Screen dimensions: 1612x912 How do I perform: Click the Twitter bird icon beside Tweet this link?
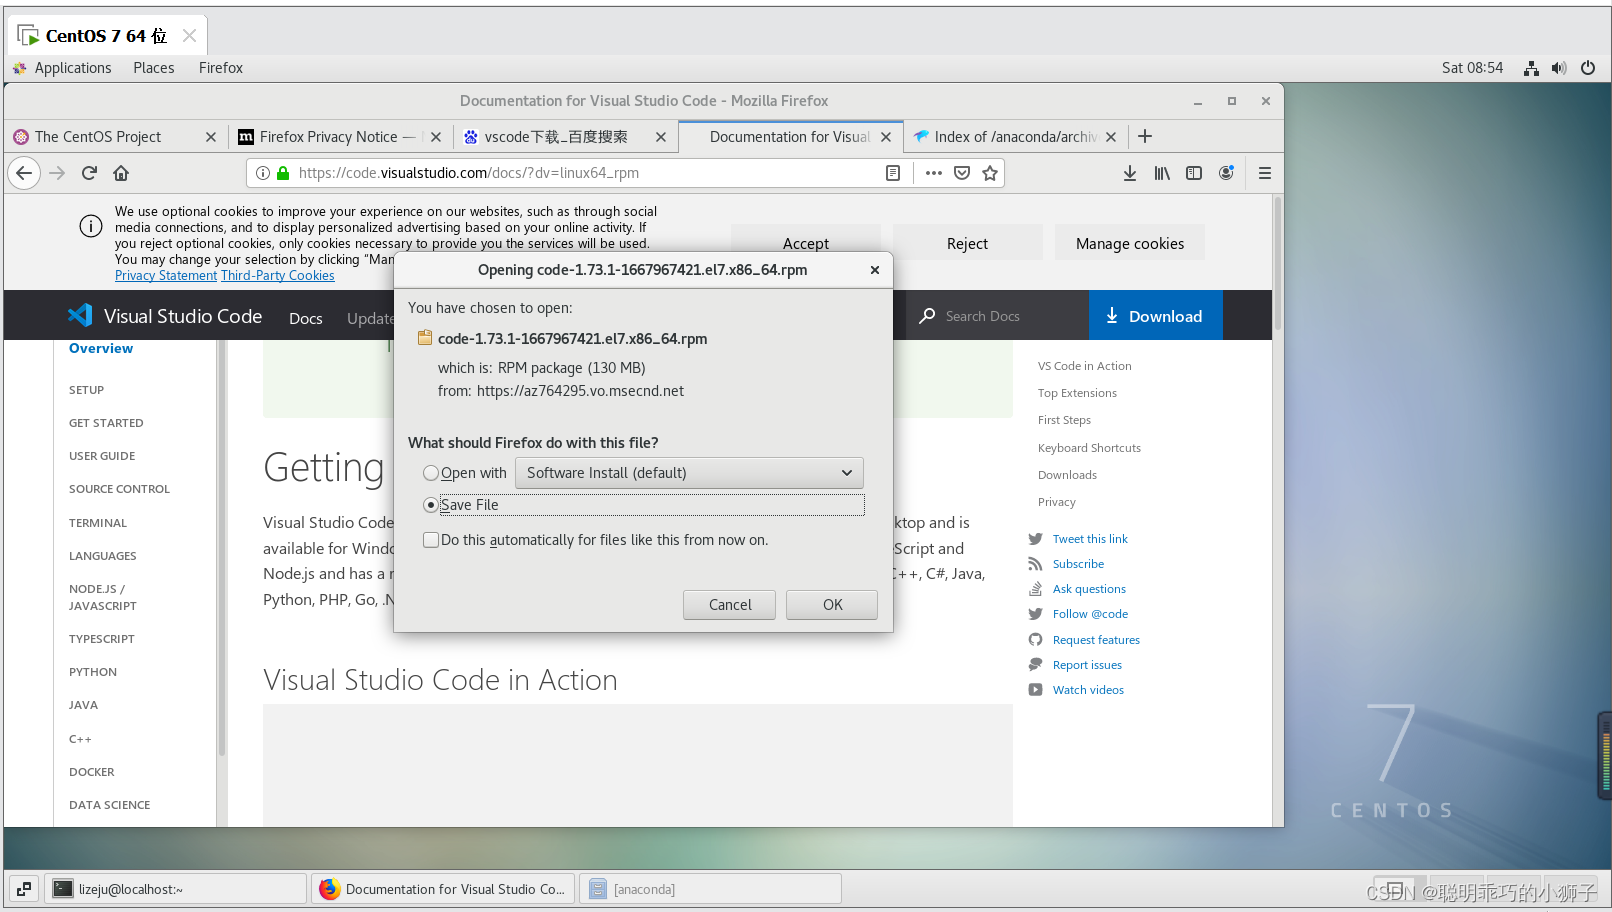(x=1035, y=538)
